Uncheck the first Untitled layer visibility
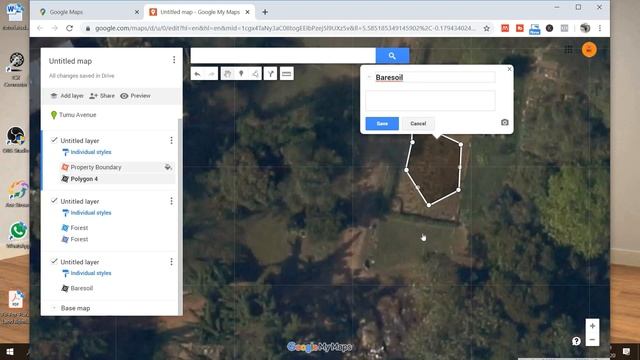 54,140
